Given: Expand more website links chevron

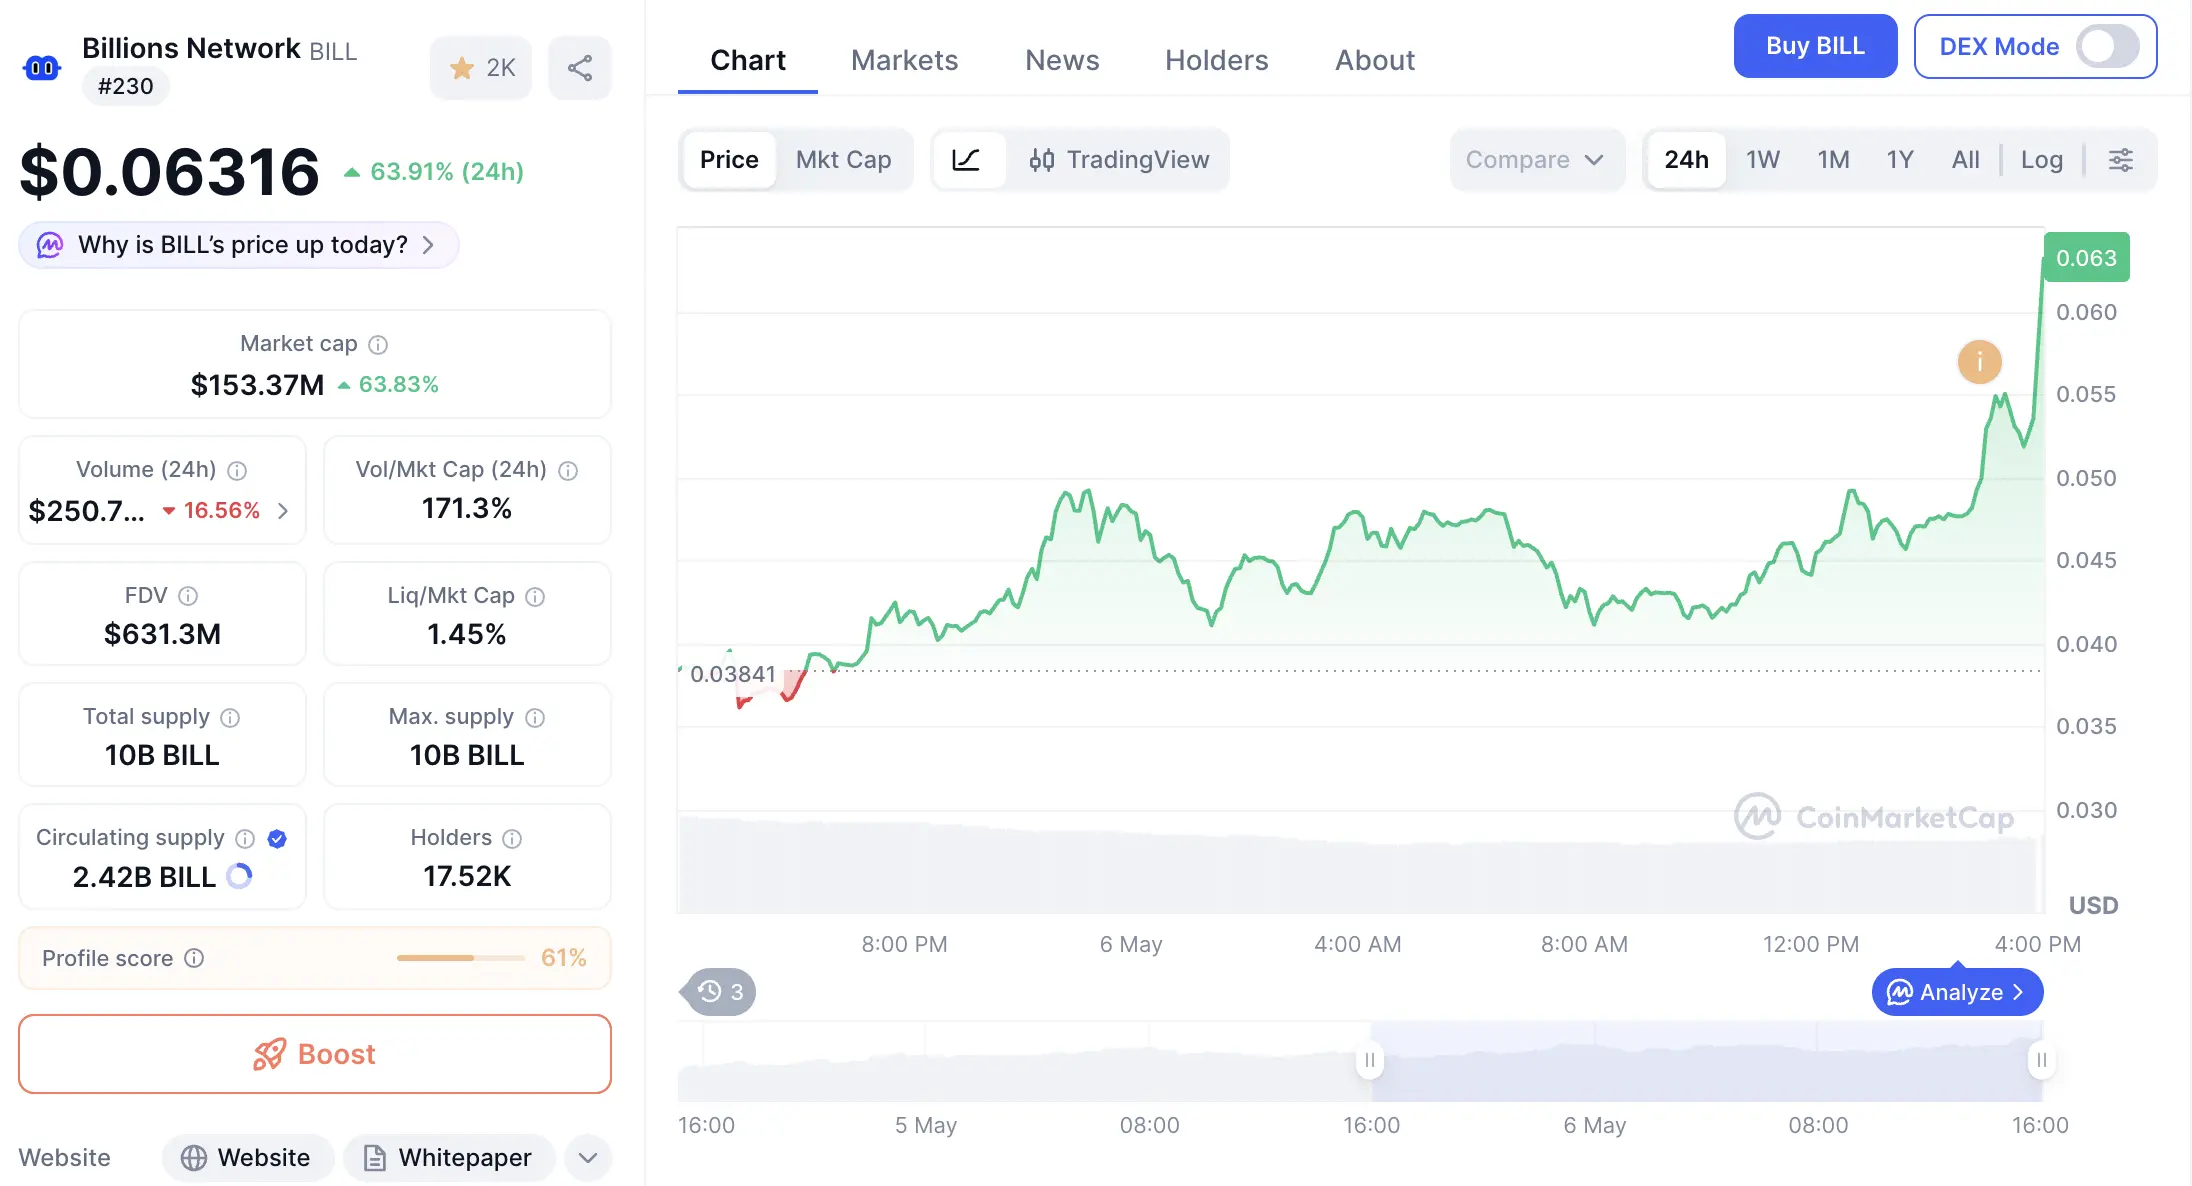Looking at the screenshot, I should [588, 1158].
